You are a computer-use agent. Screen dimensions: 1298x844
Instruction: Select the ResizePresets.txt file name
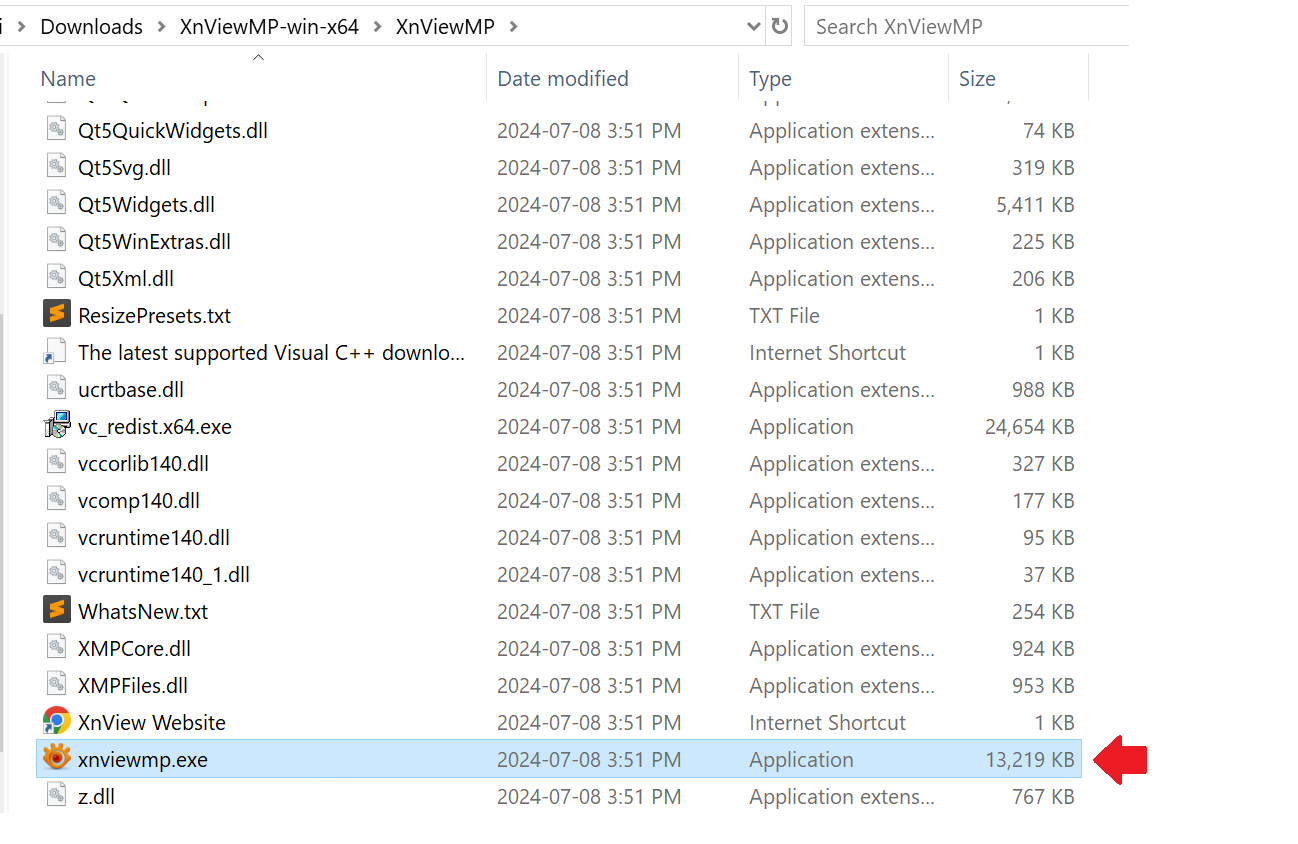pyautogui.click(x=154, y=316)
